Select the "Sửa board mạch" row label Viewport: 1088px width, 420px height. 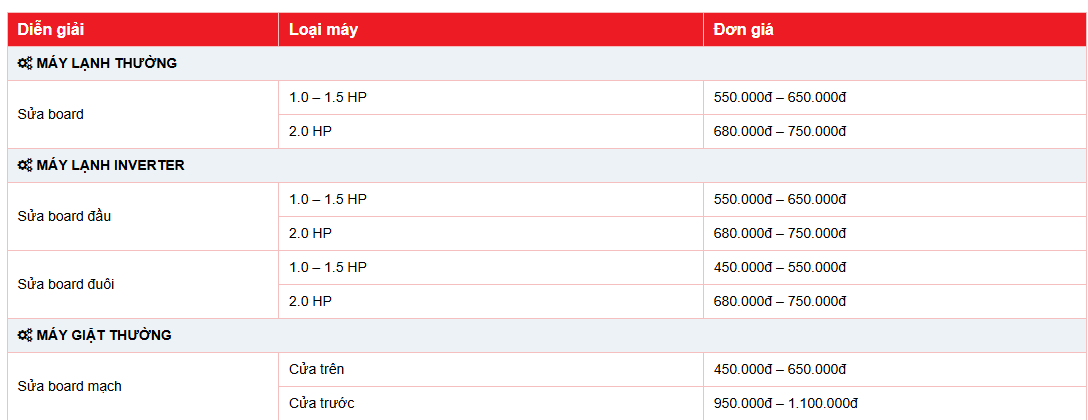pyautogui.click(x=69, y=386)
